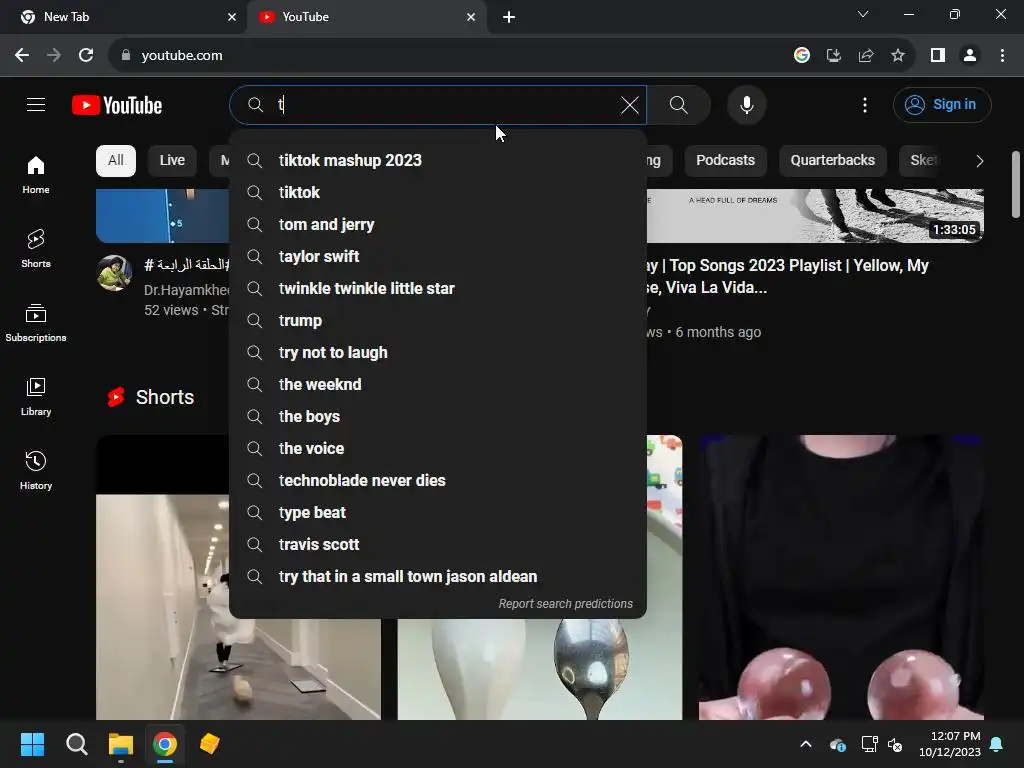The image size is (1024, 768).
Task: Share this page from the address bar
Action: (x=866, y=56)
